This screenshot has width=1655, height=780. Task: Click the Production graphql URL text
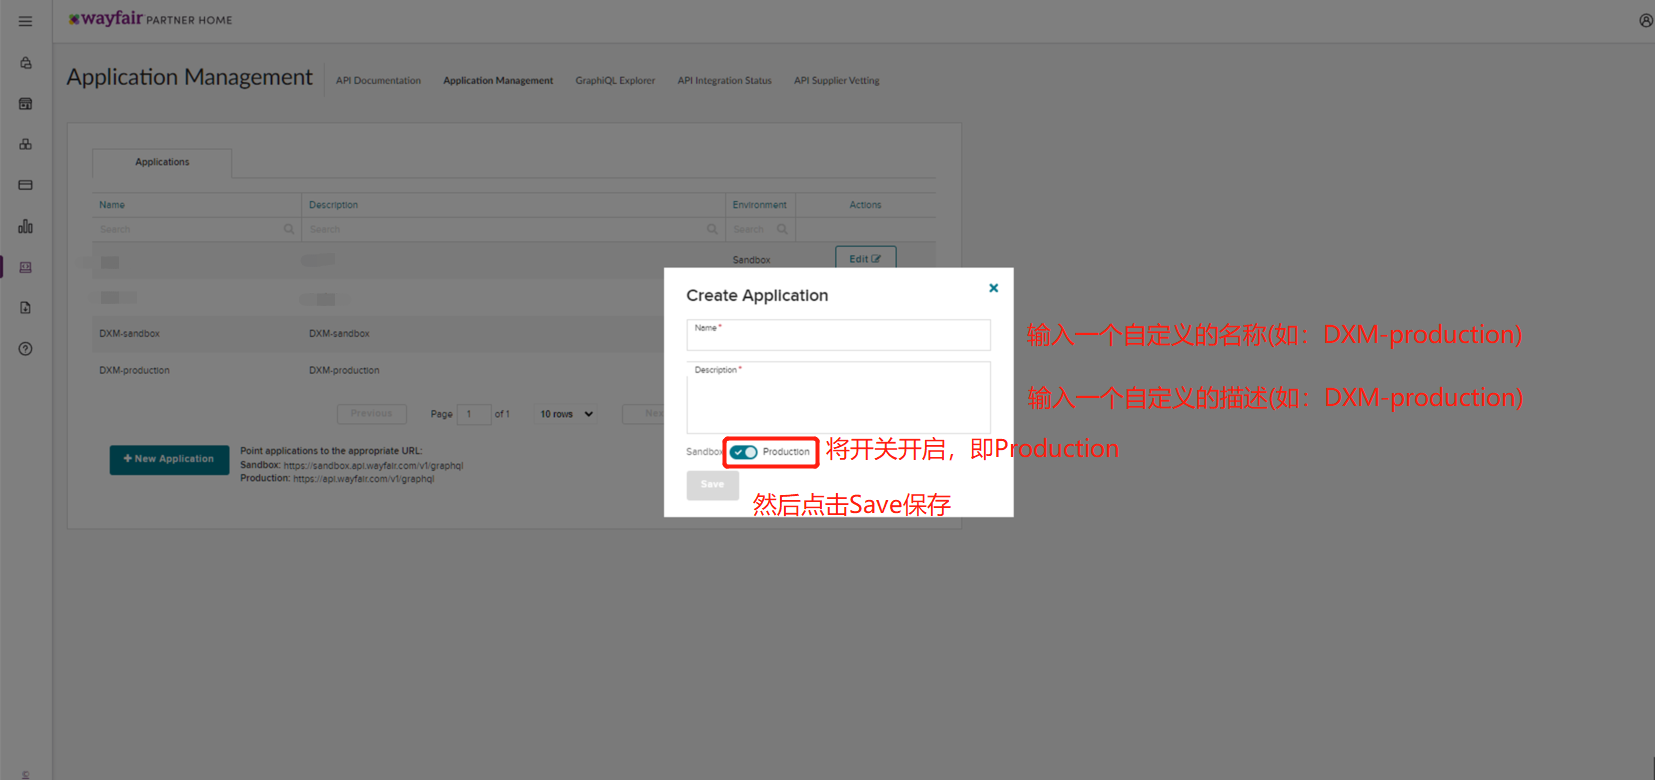pyautogui.click(x=363, y=479)
